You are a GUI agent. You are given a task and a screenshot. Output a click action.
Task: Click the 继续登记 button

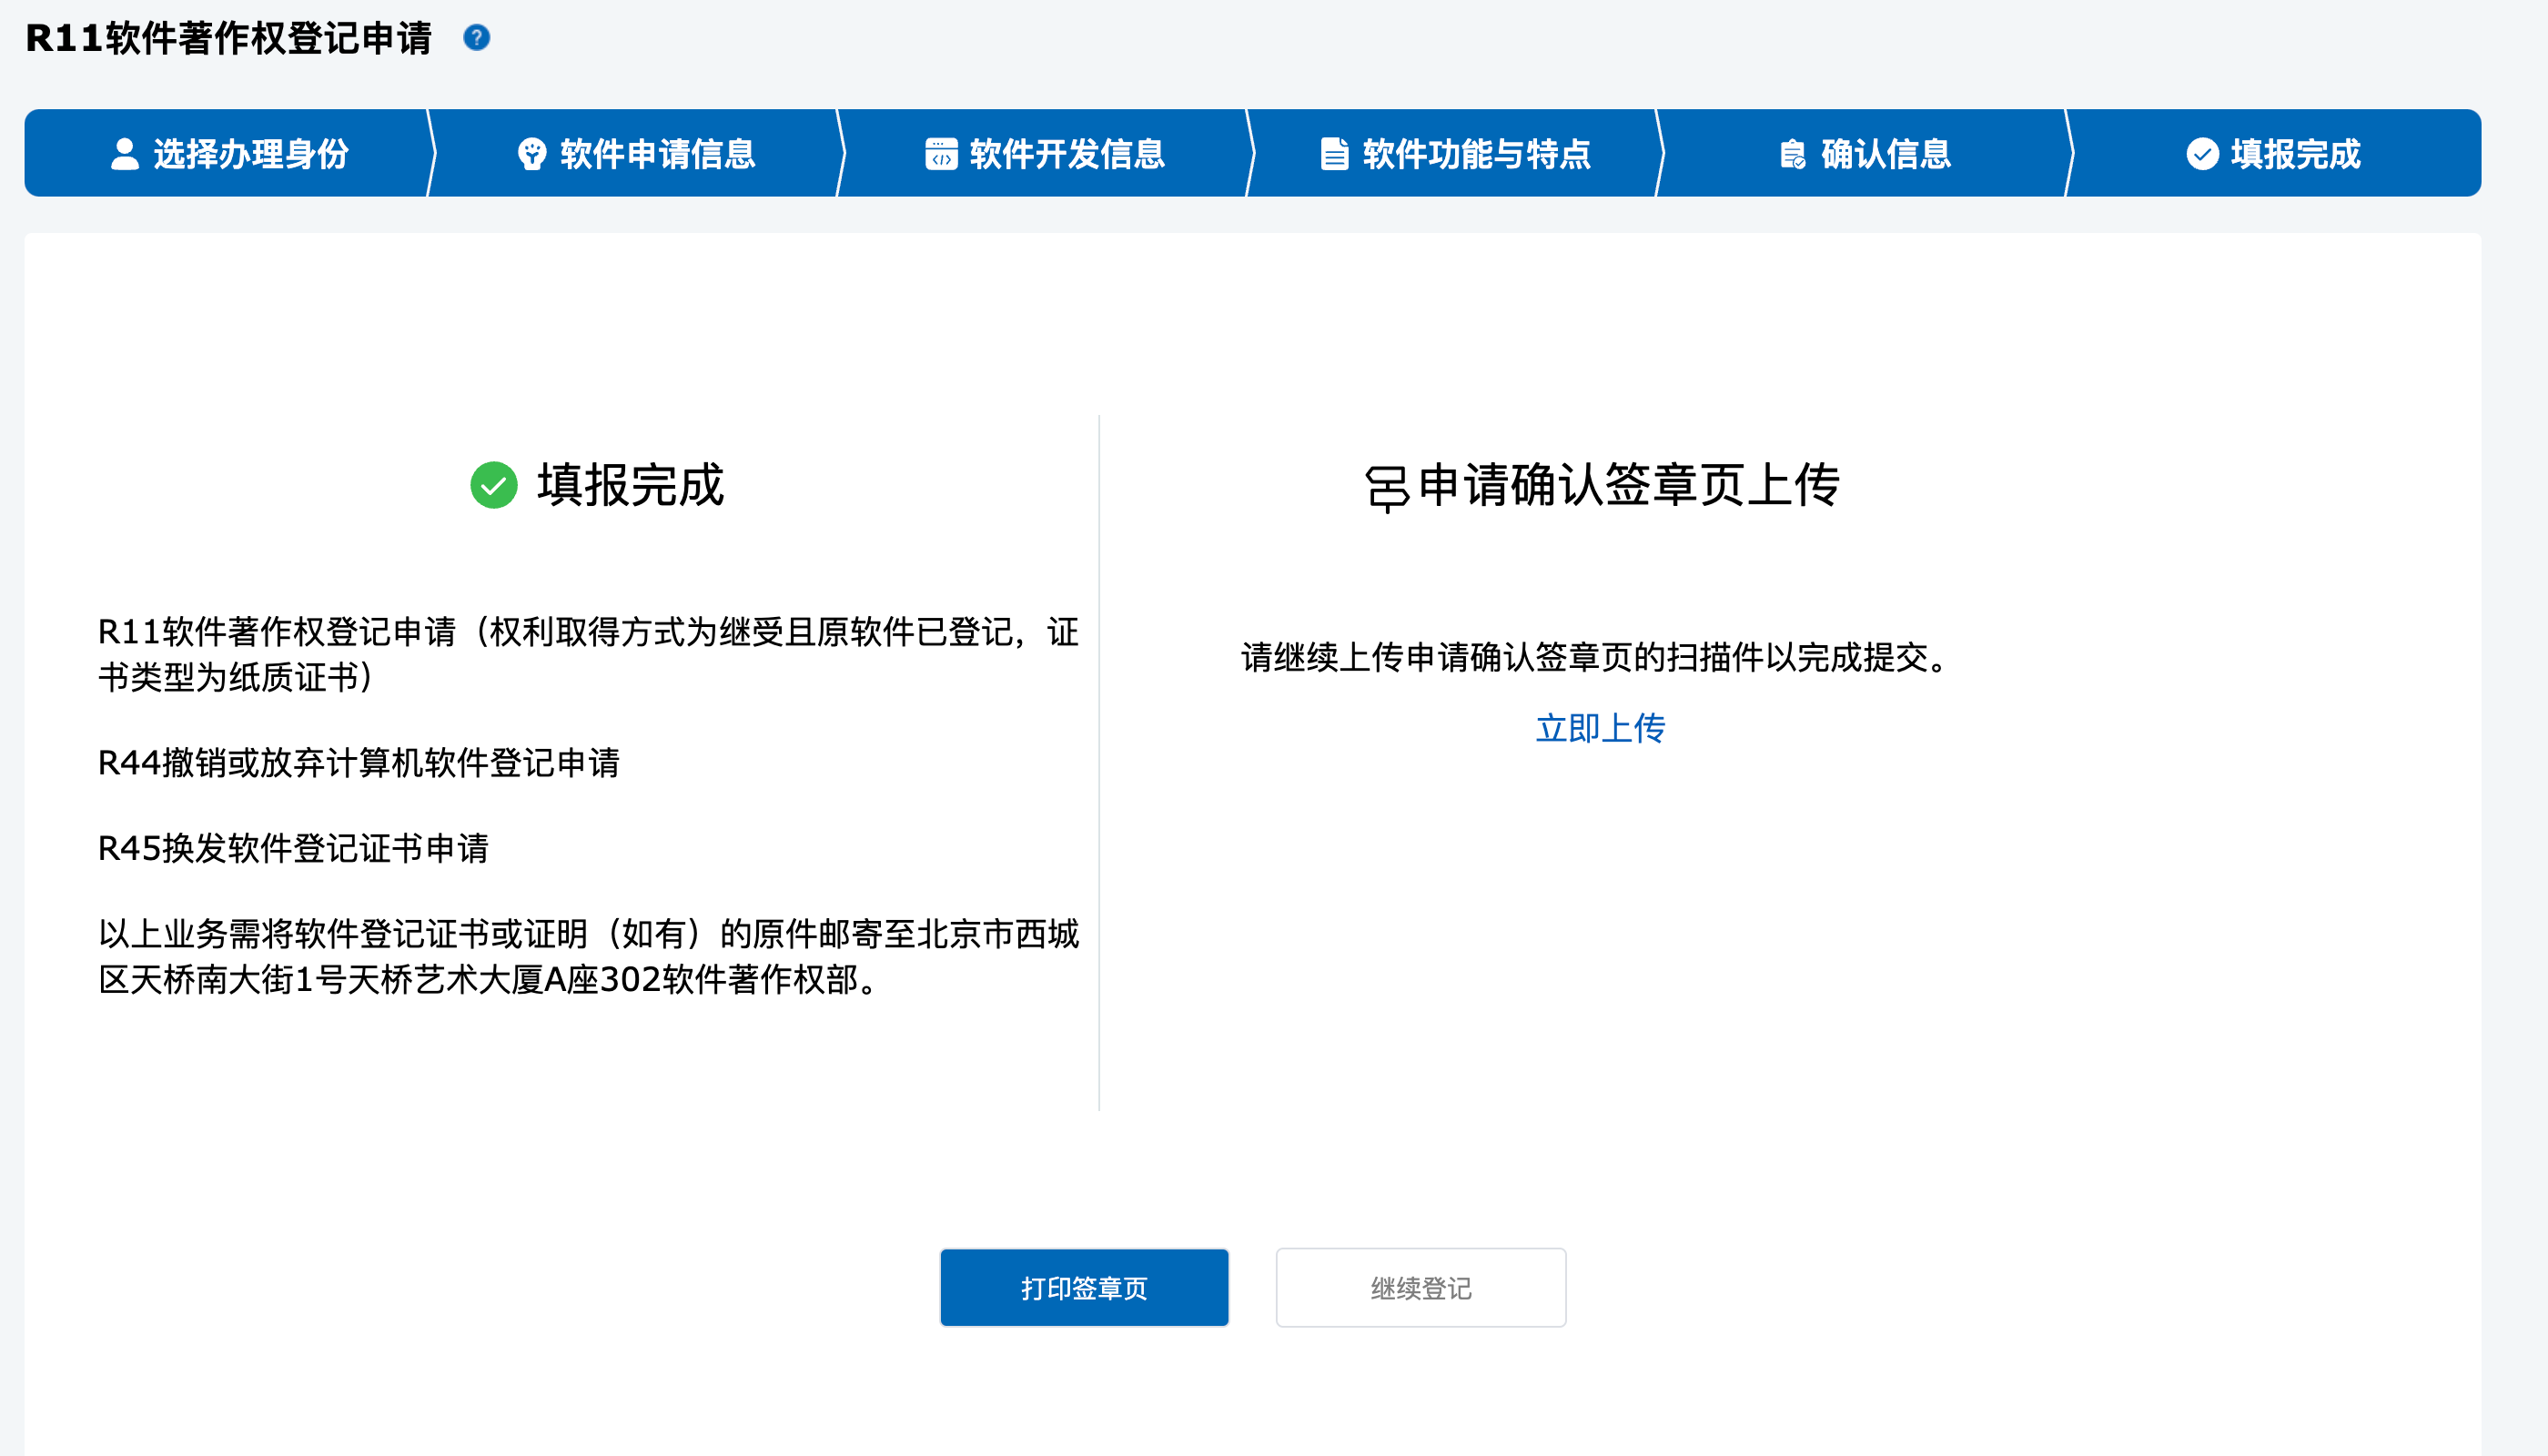[x=1420, y=1288]
